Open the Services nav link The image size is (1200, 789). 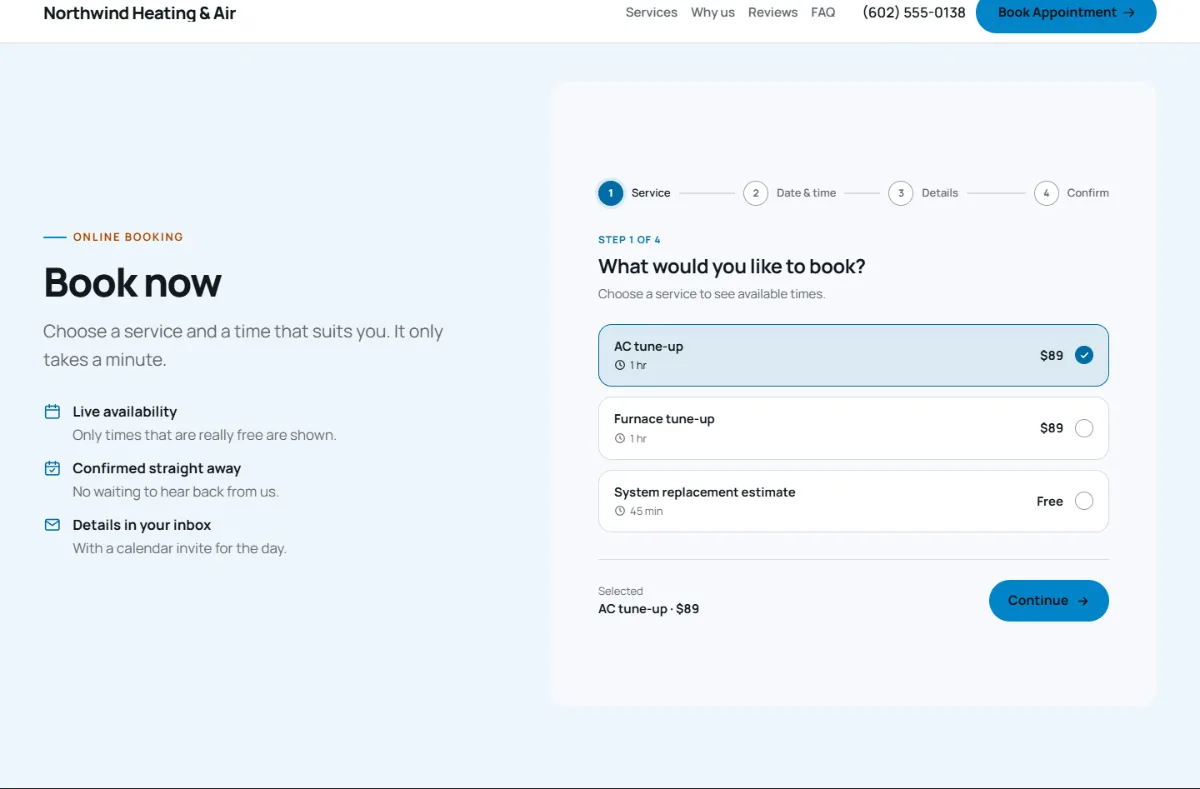click(x=651, y=13)
